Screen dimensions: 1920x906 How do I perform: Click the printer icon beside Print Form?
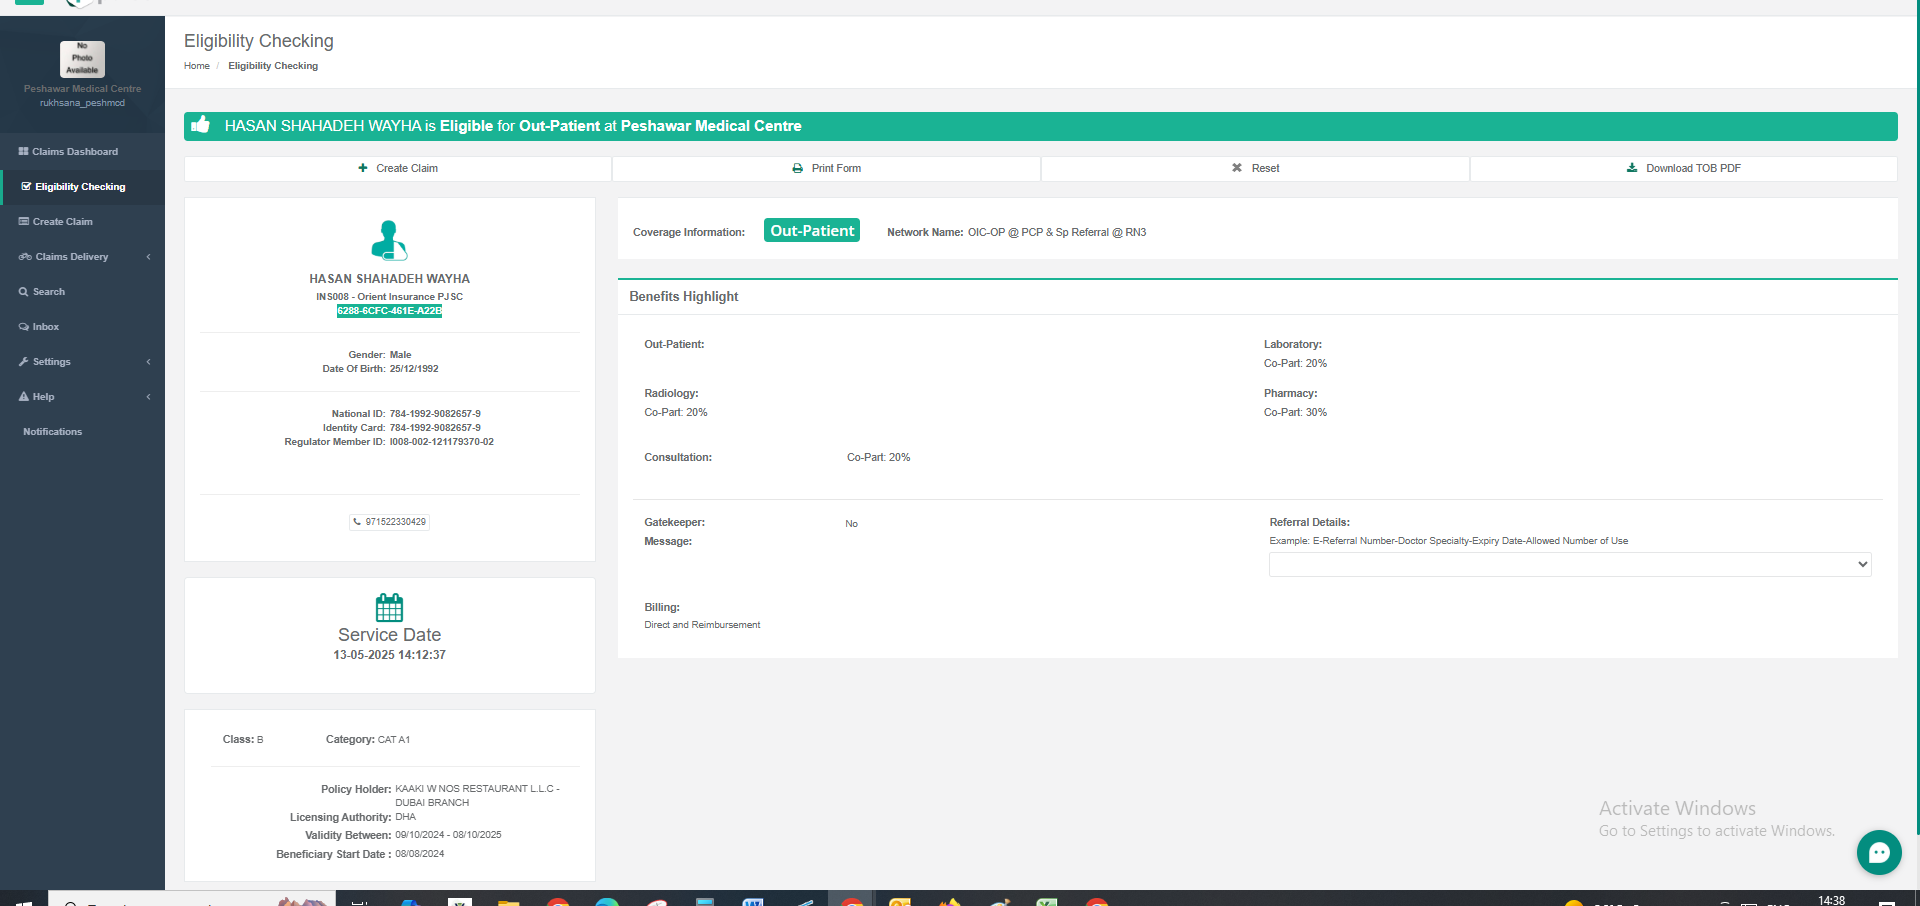pos(797,168)
